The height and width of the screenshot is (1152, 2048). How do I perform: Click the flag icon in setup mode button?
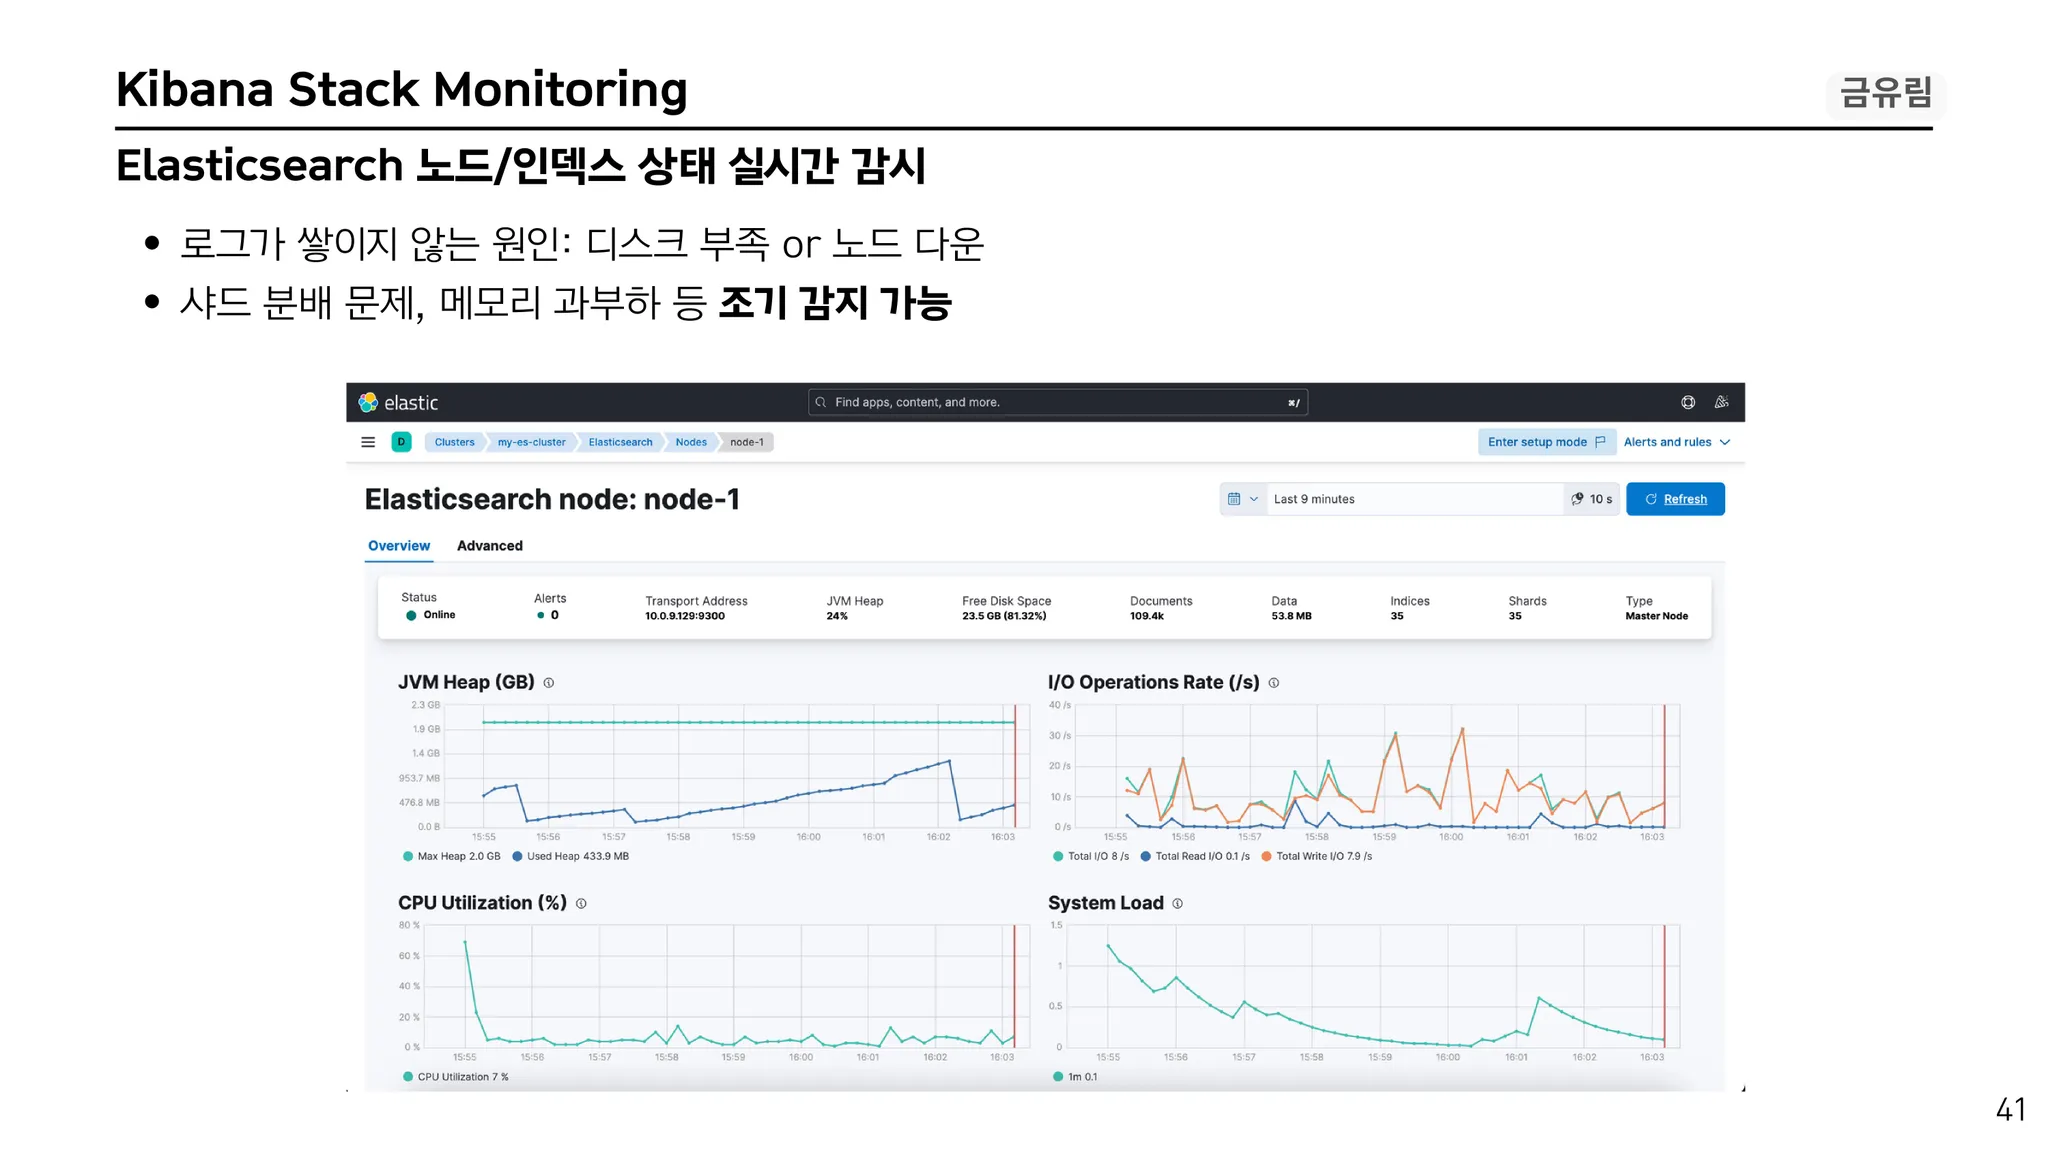pyautogui.click(x=1600, y=442)
